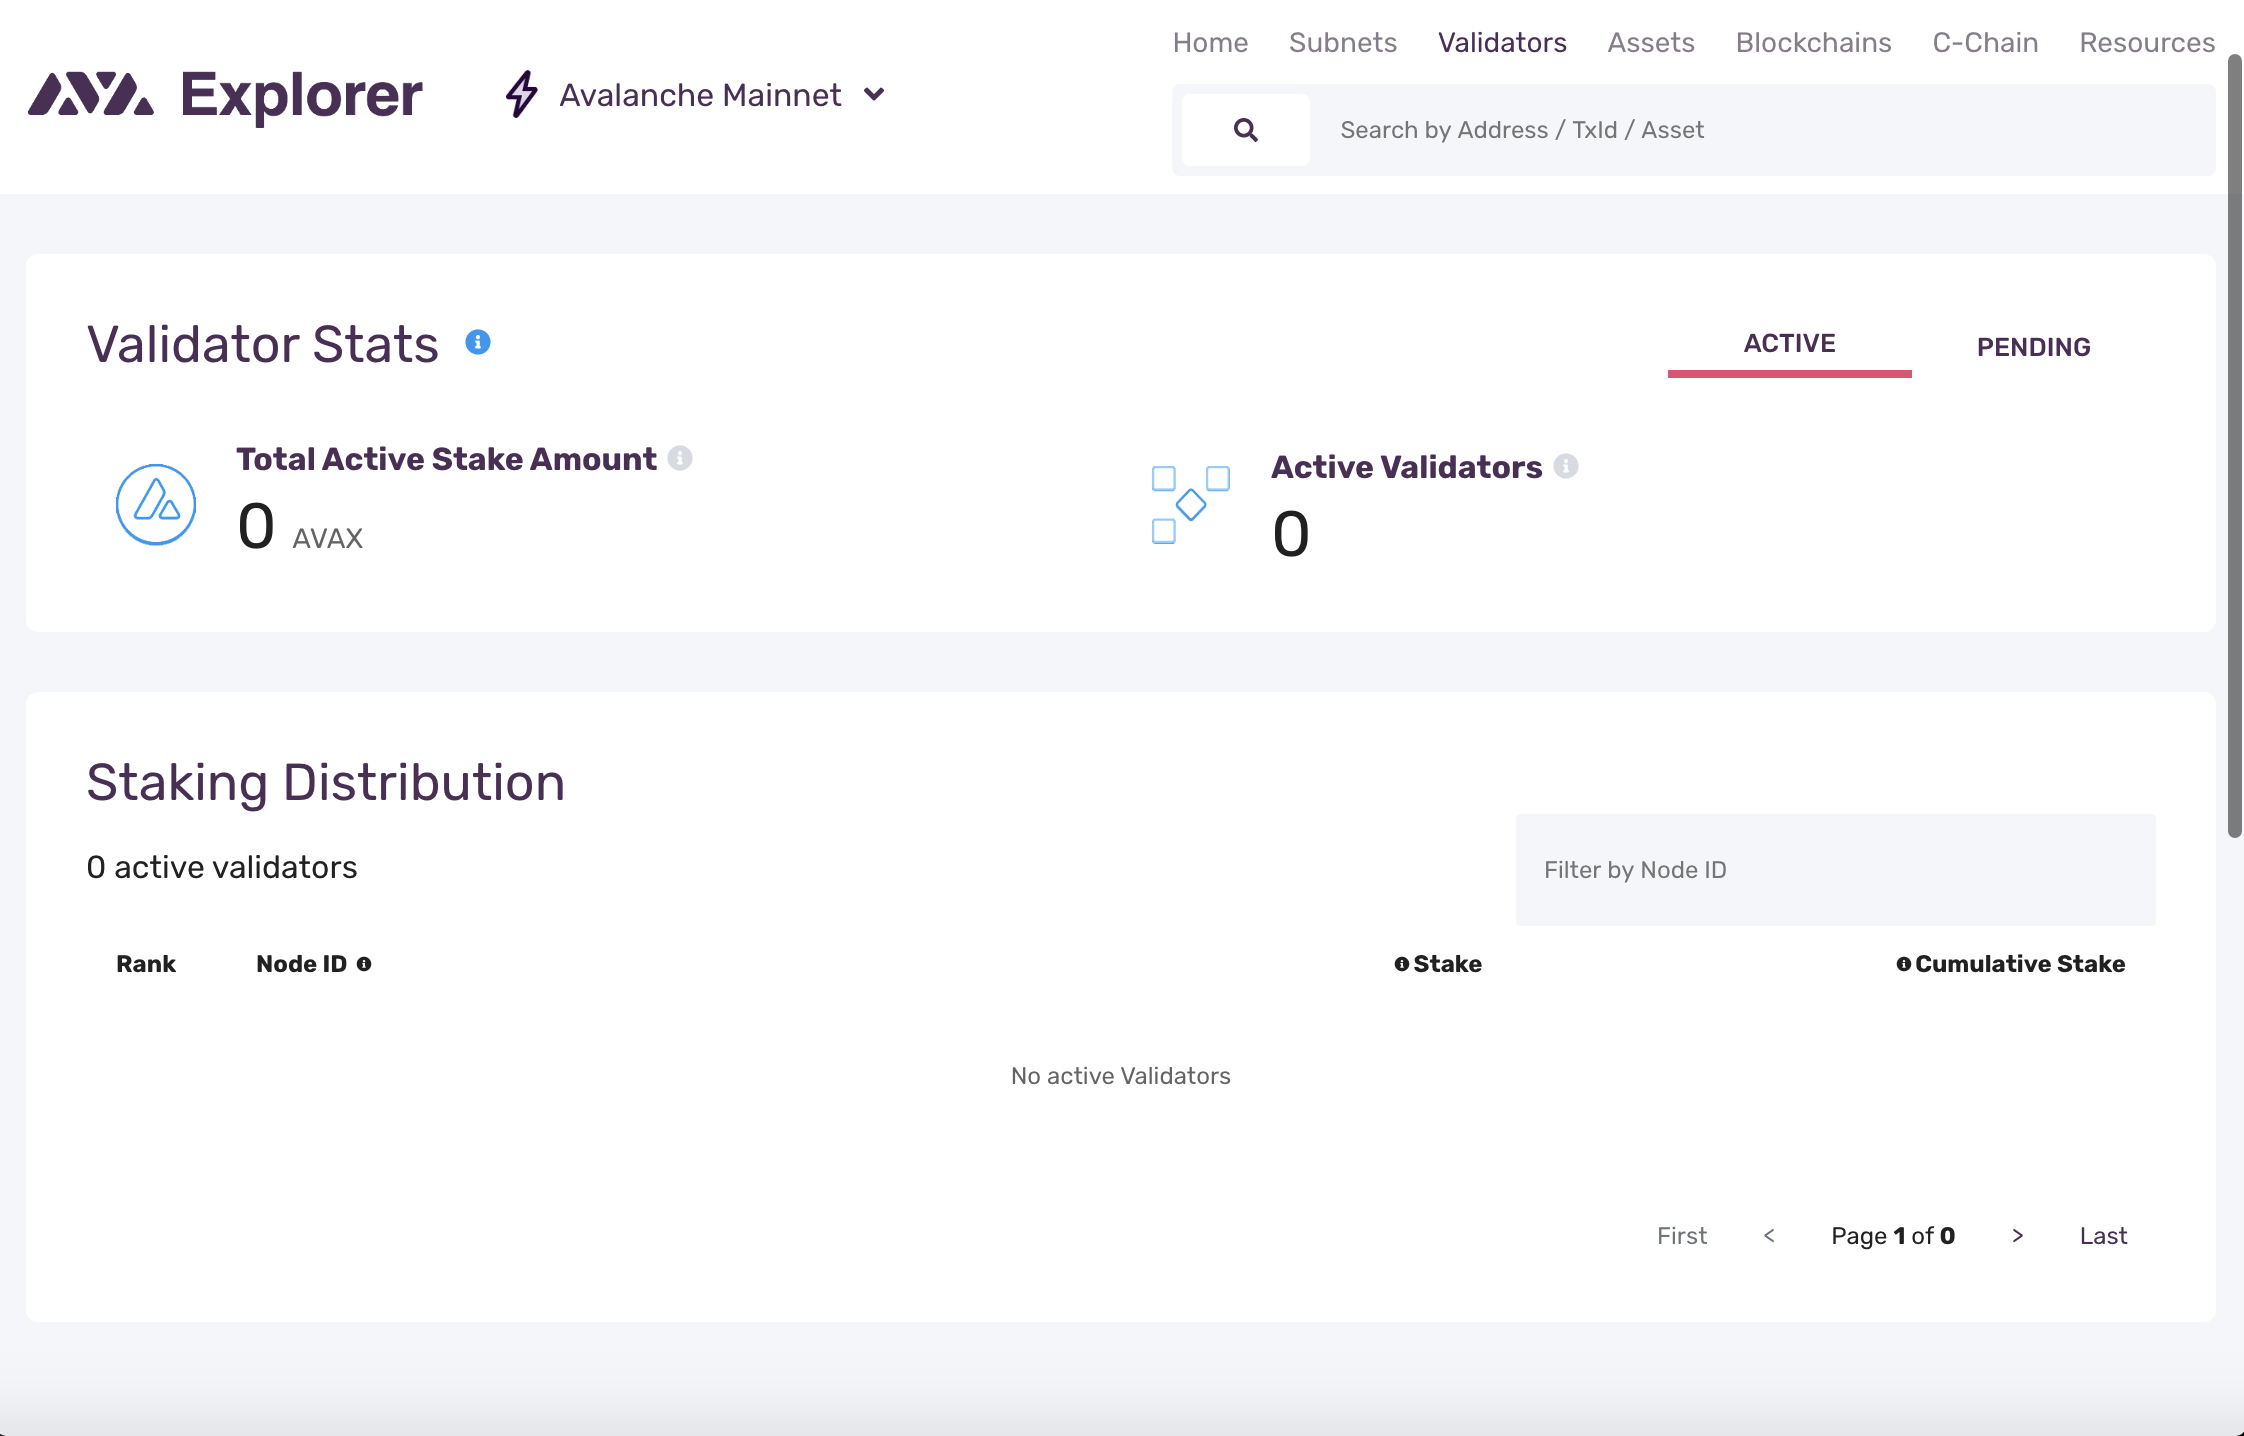Click the Filter by Node ID field
This screenshot has width=2244, height=1436.
[1835, 870]
